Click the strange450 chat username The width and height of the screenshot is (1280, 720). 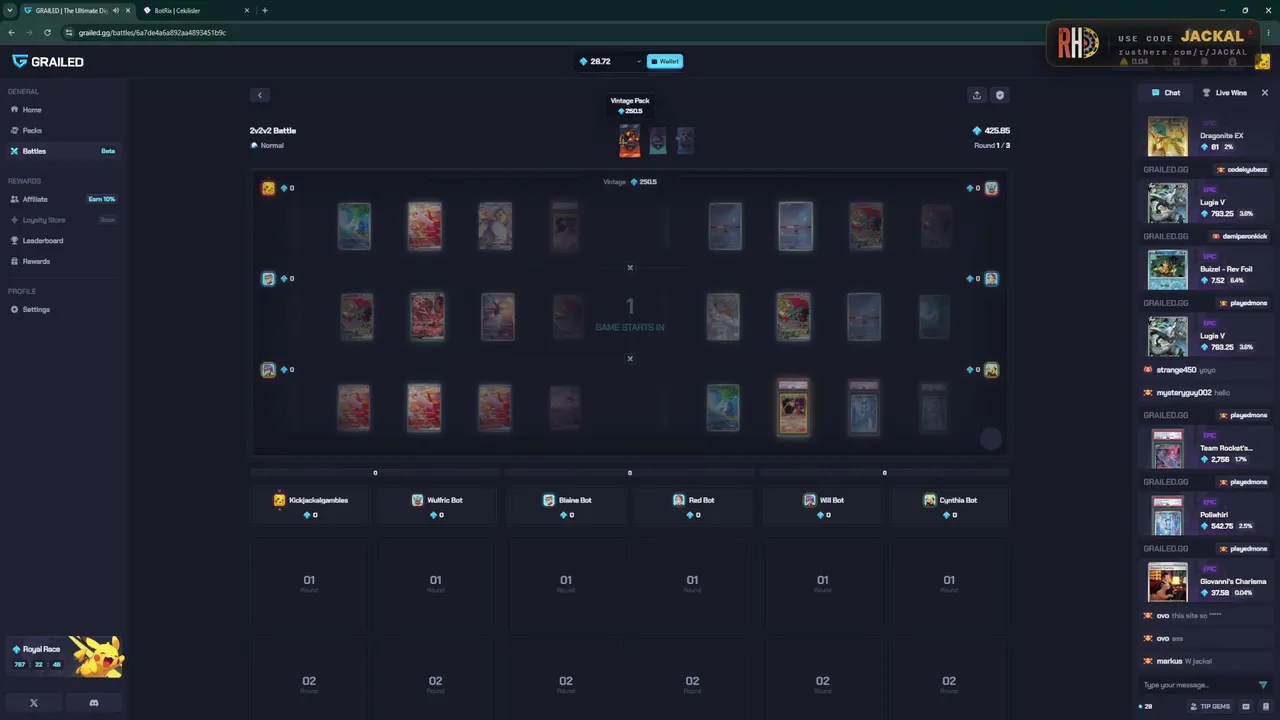point(1176,370)
